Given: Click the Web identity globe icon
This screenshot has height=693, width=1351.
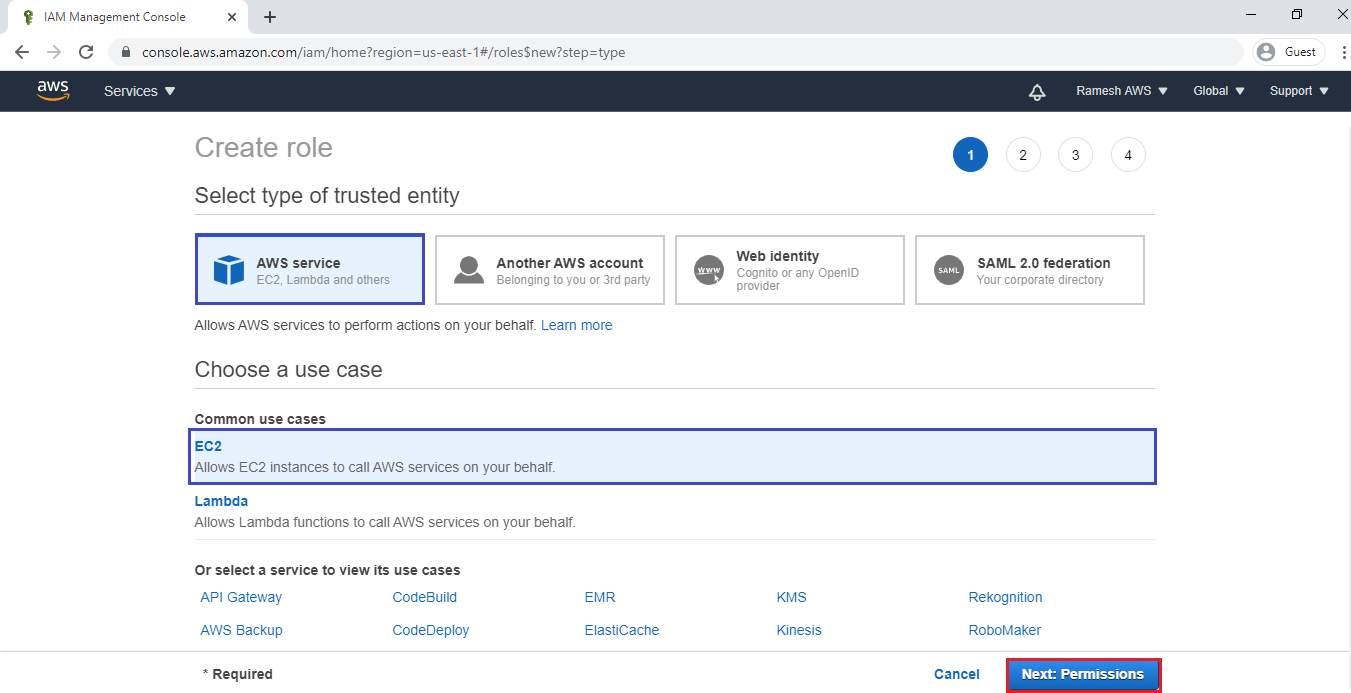Looking at the screenshot, I should [x=709, y=270].
